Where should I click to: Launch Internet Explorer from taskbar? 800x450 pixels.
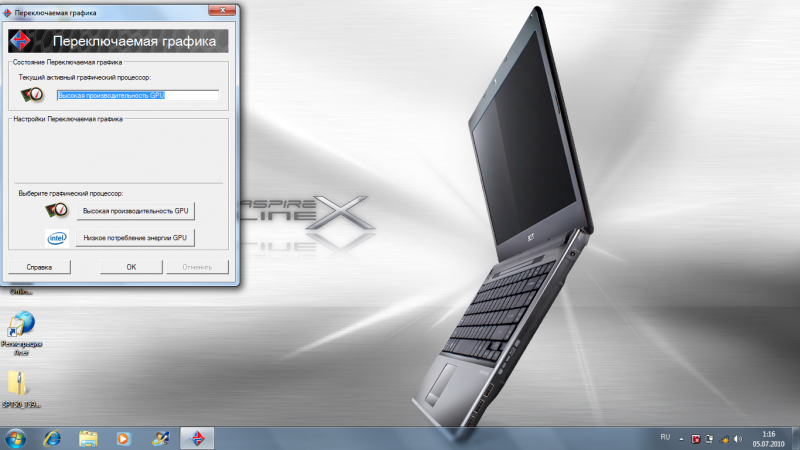point(52,439)
